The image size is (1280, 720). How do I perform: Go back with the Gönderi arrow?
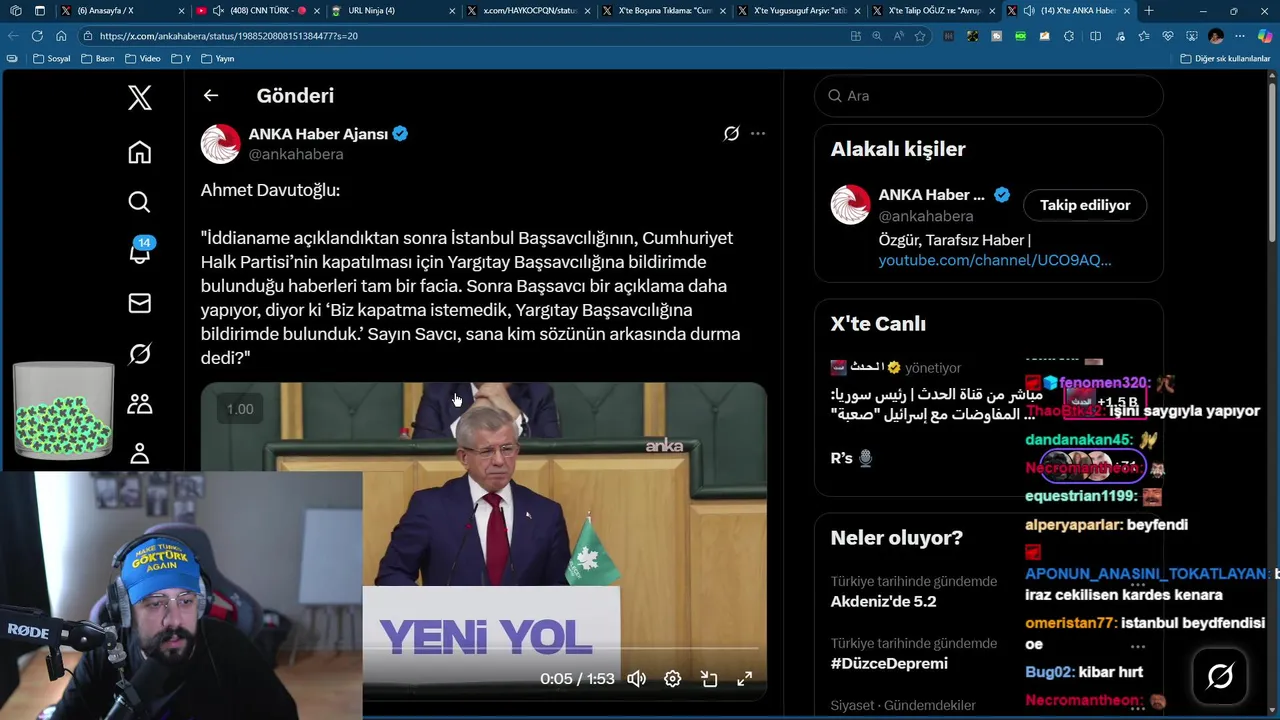210,96
